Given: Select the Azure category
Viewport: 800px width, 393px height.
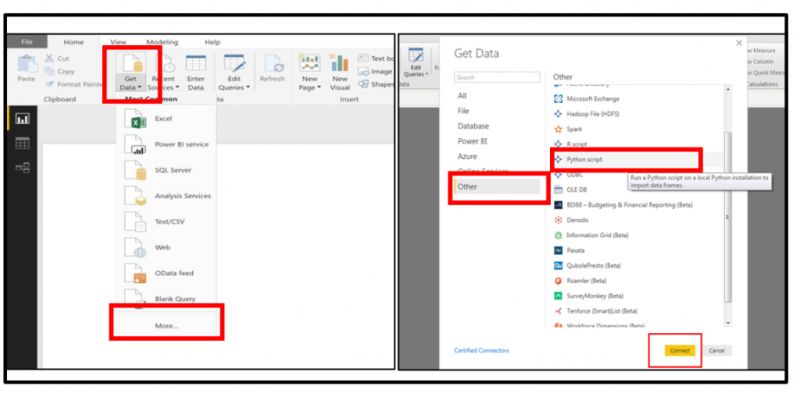Looking at the screenshot, I should coord(467,156).
